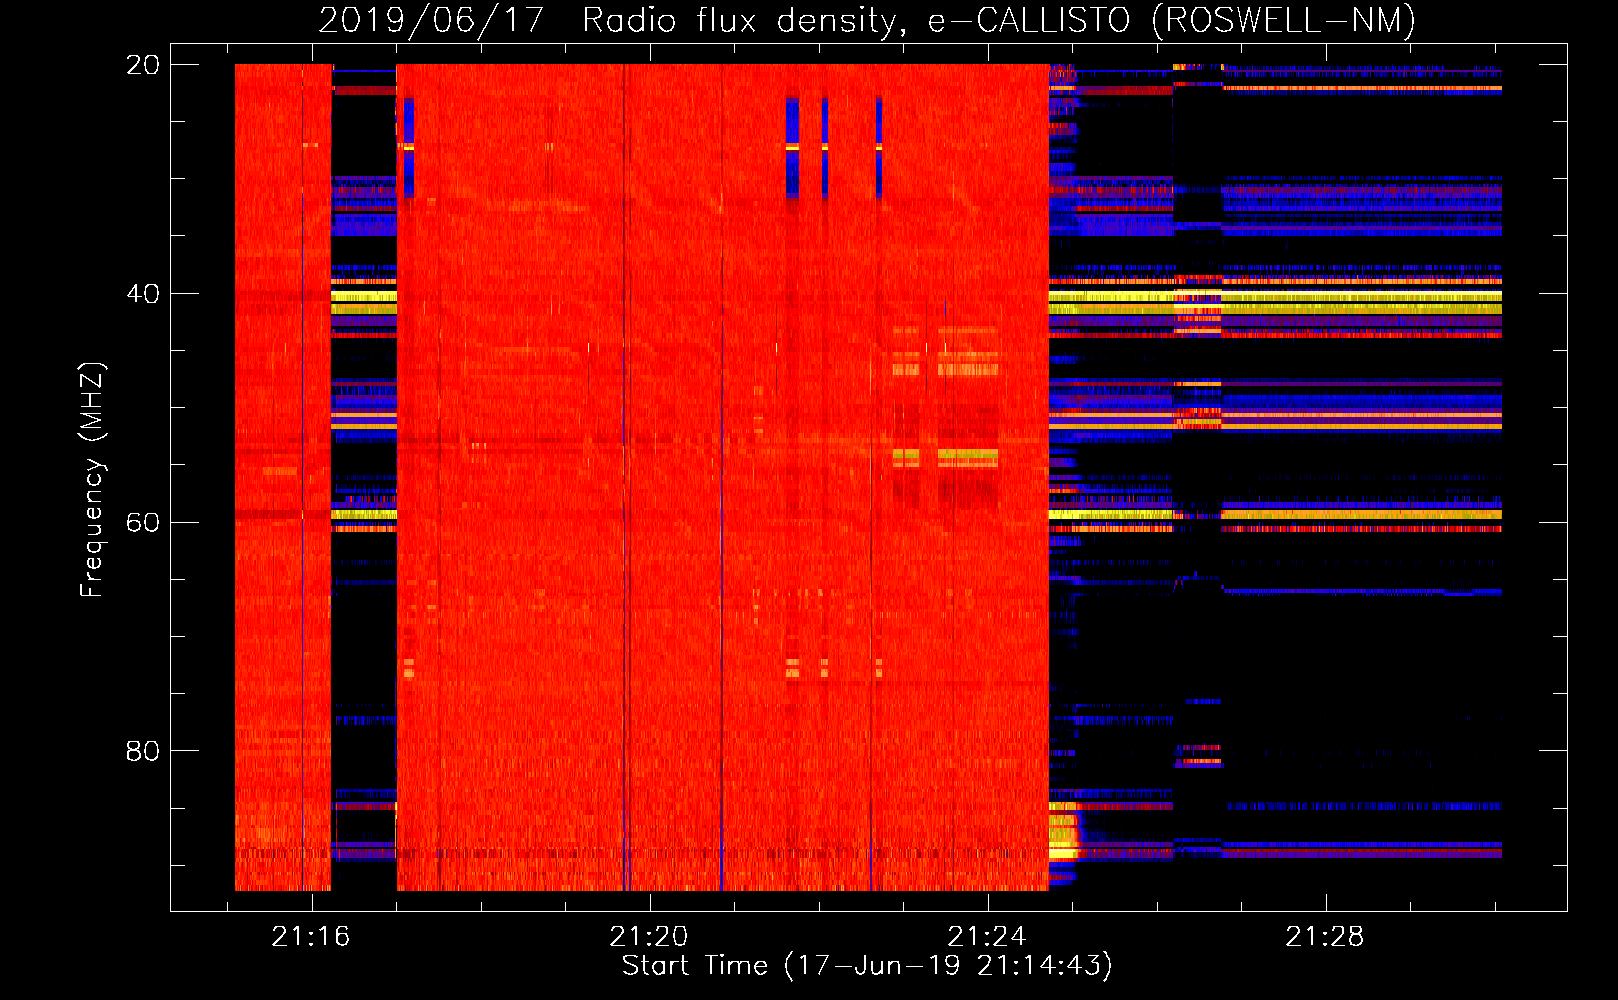Viewport: 1618px width, 1000px height.
Task: Click the frequency tick label "20"
Action: click(x=143, y=65)
